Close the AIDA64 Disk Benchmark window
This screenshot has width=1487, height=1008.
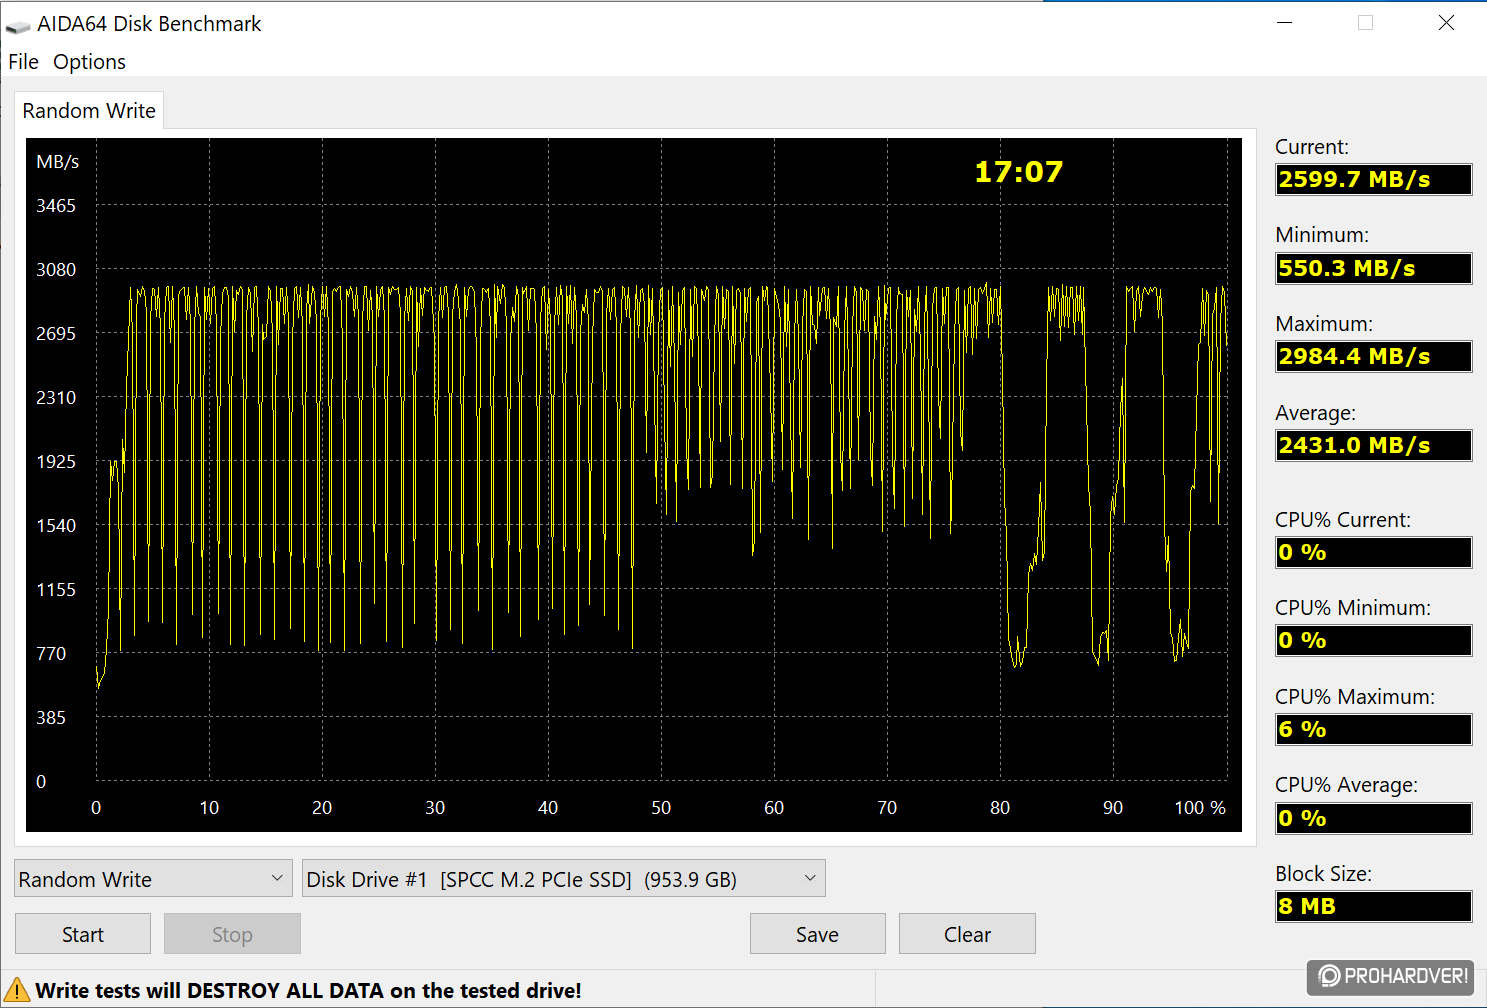1446,23
